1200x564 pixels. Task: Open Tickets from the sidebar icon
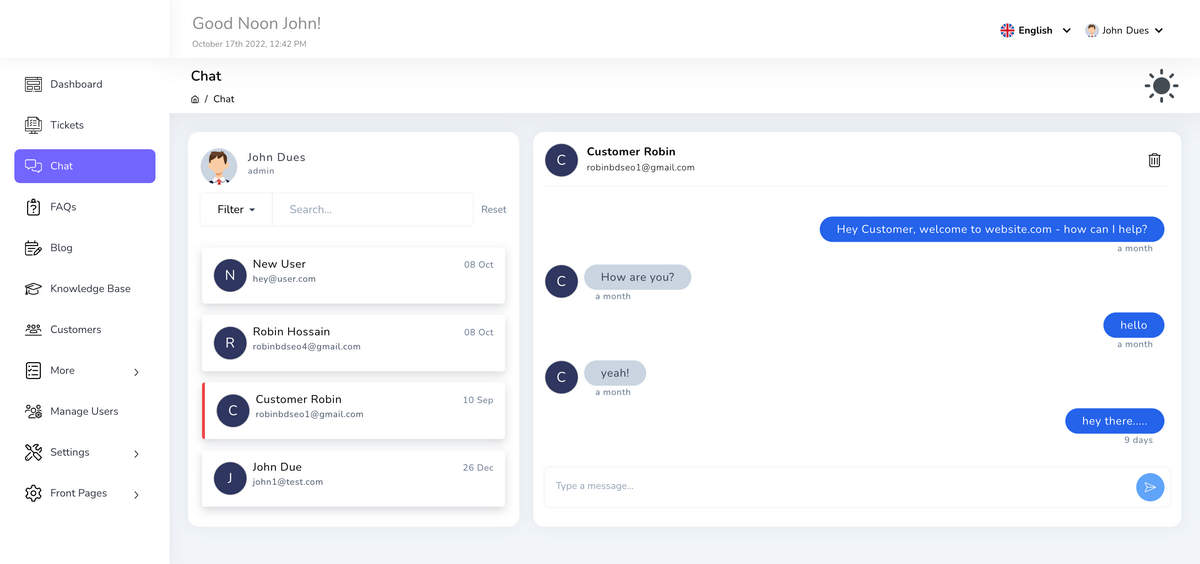33,125
